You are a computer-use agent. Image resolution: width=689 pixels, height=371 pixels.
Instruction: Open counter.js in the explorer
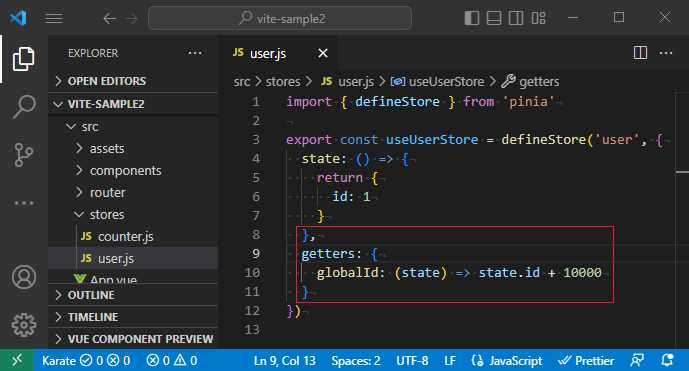(133, 236)
